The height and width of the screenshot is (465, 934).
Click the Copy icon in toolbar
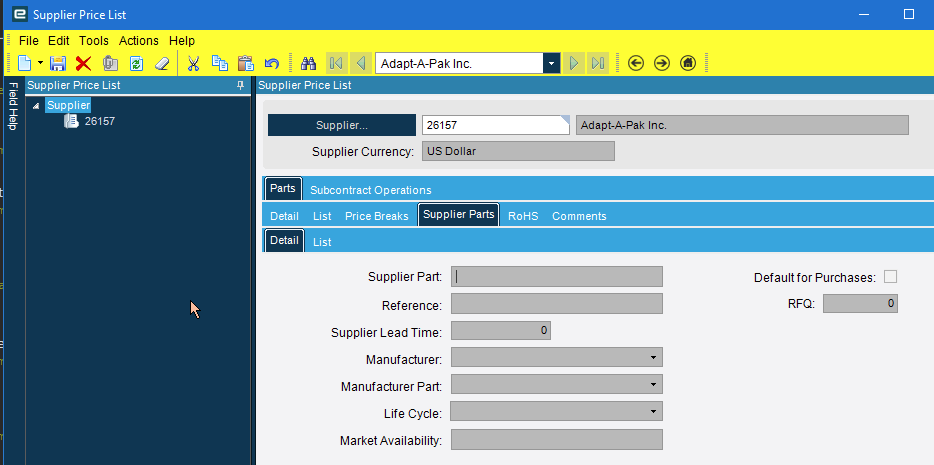click(220, 63)
